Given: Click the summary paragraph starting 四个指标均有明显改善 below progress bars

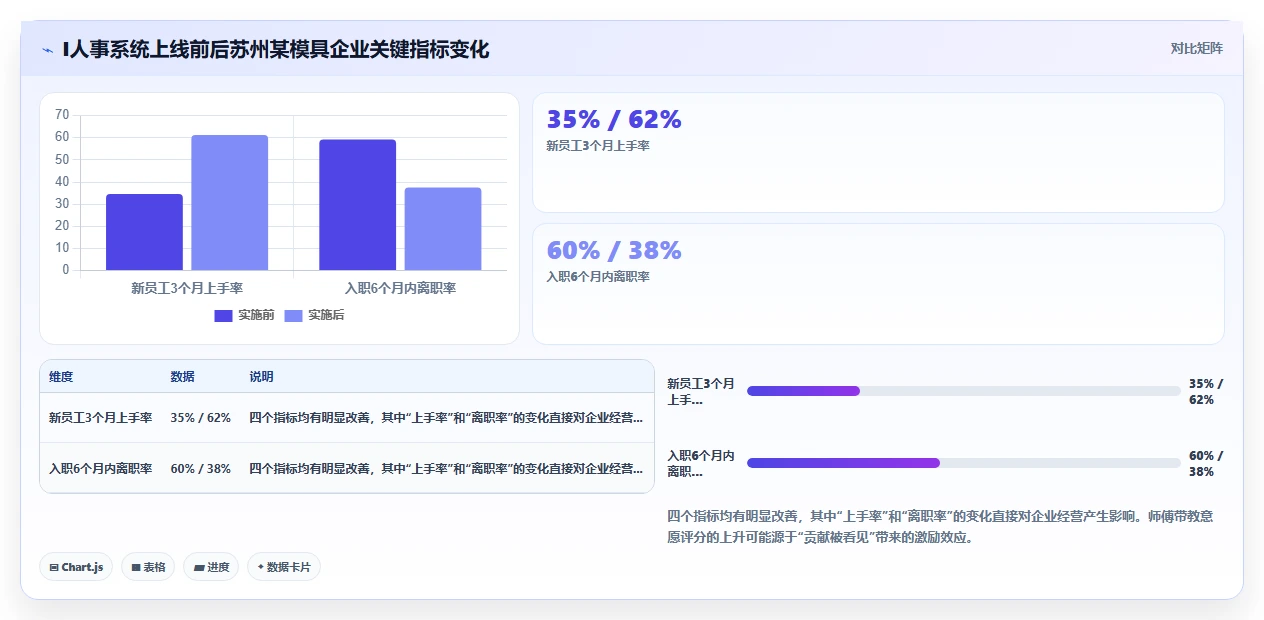Looking at the screenshot, I should tap(940, 527).
